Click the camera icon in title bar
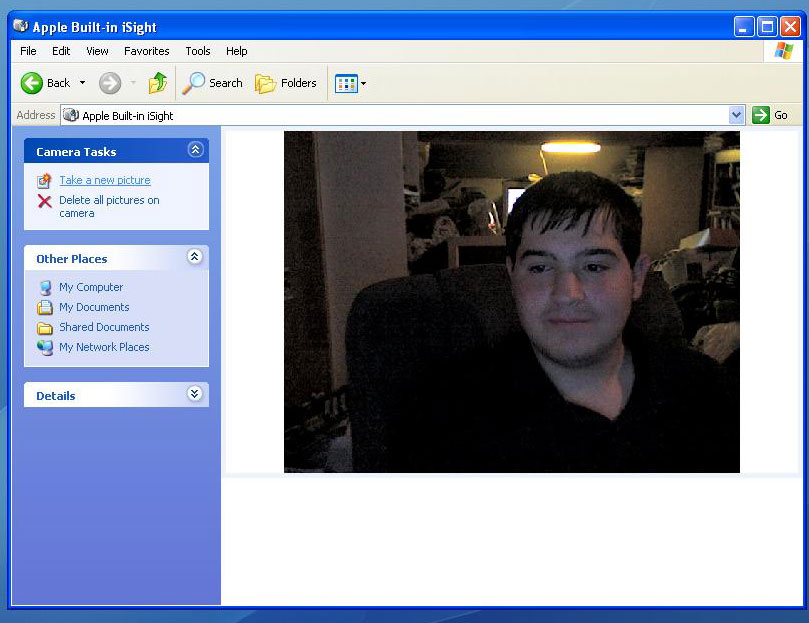This screenshot has width=809, height=623. tap(21, 25)
